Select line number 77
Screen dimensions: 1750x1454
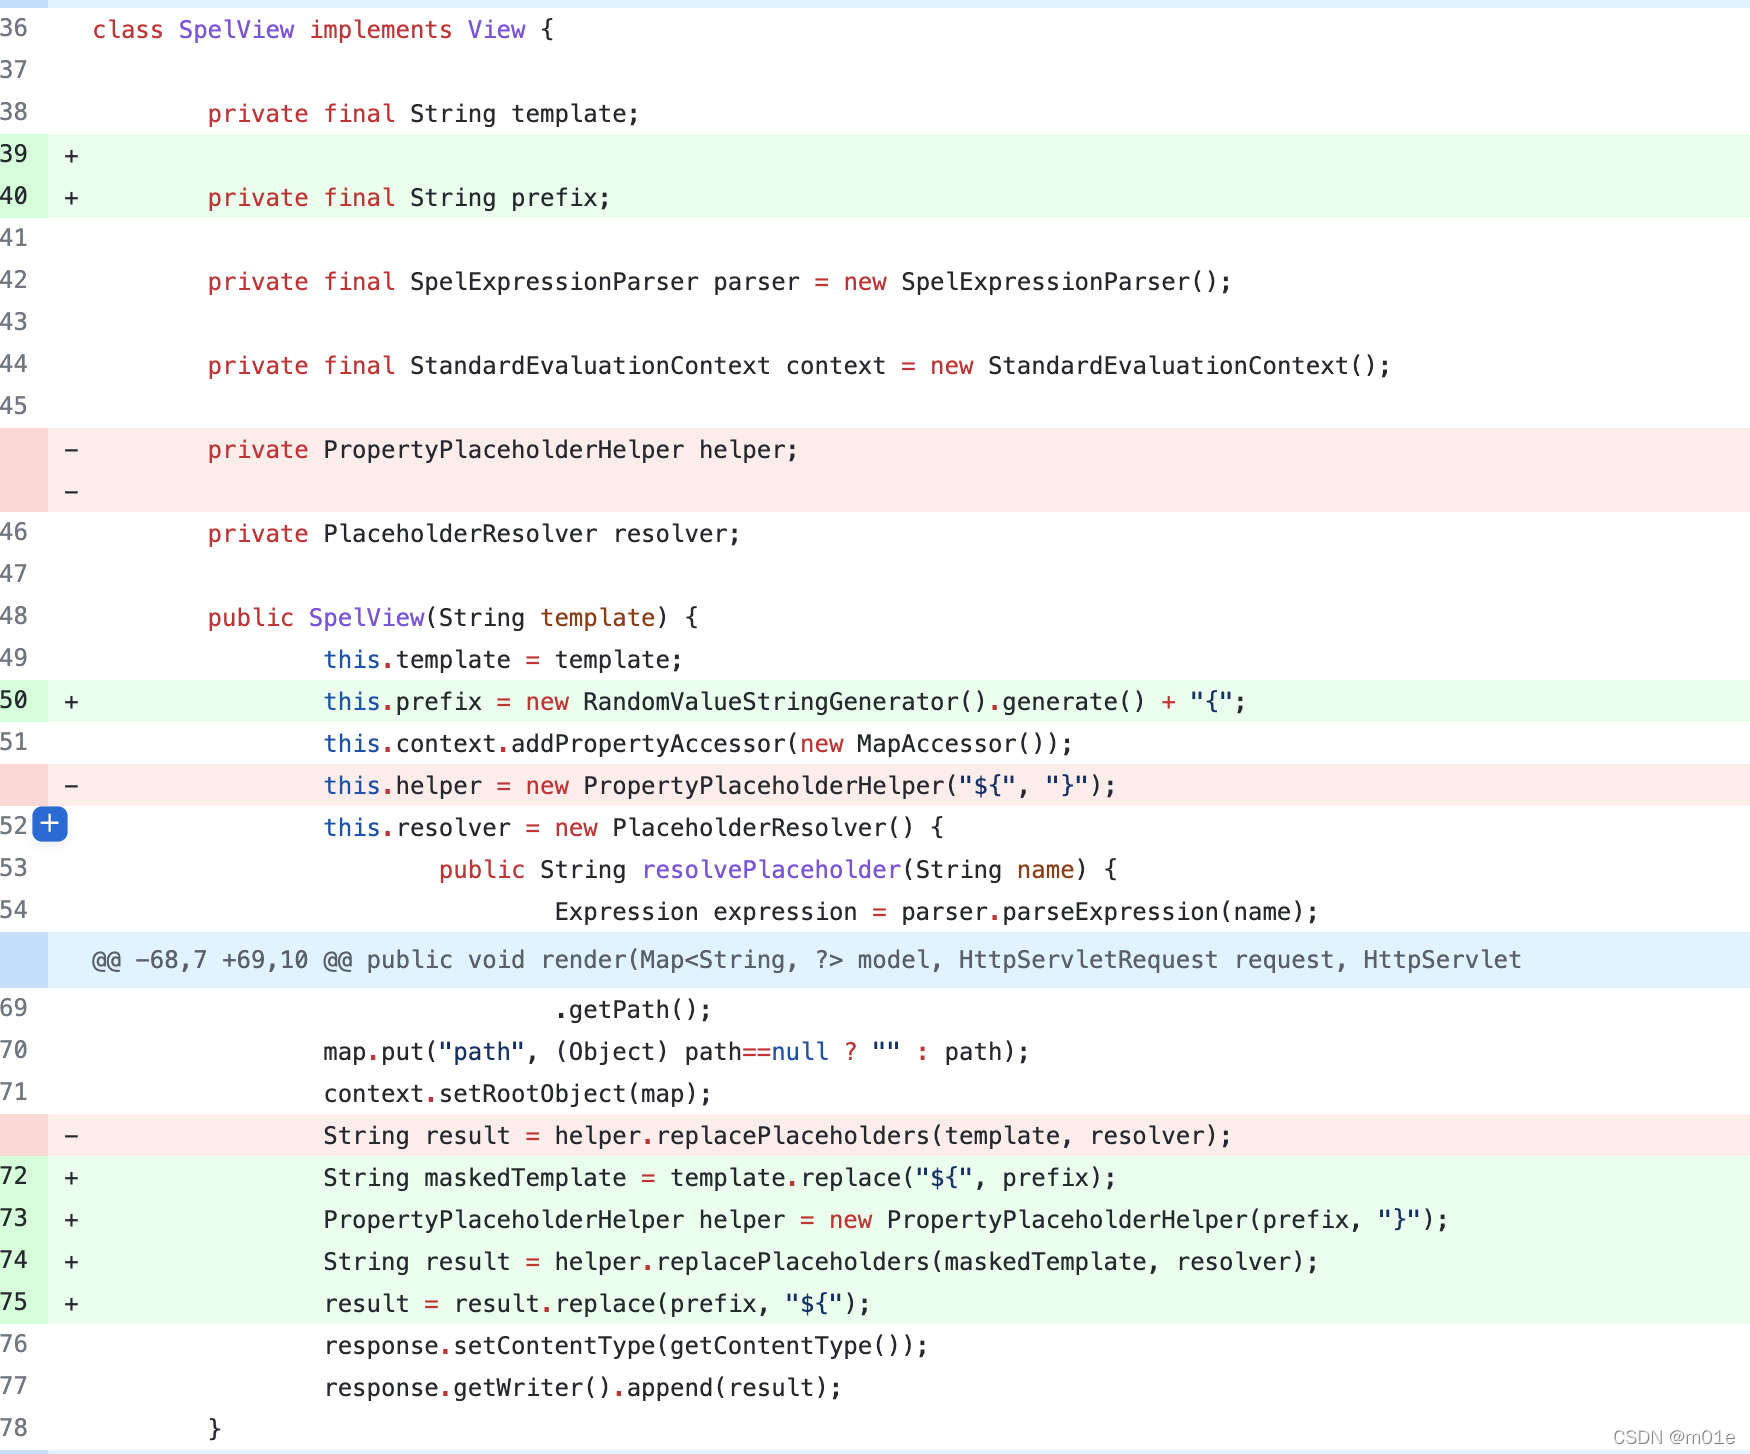click(x=14, y=1386)
